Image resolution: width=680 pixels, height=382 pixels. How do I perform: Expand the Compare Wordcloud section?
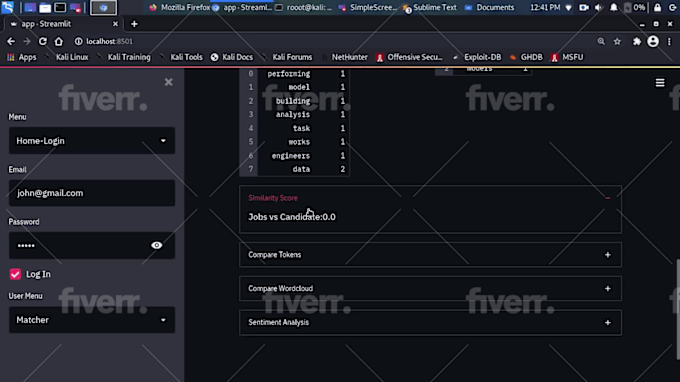(430, 288)
